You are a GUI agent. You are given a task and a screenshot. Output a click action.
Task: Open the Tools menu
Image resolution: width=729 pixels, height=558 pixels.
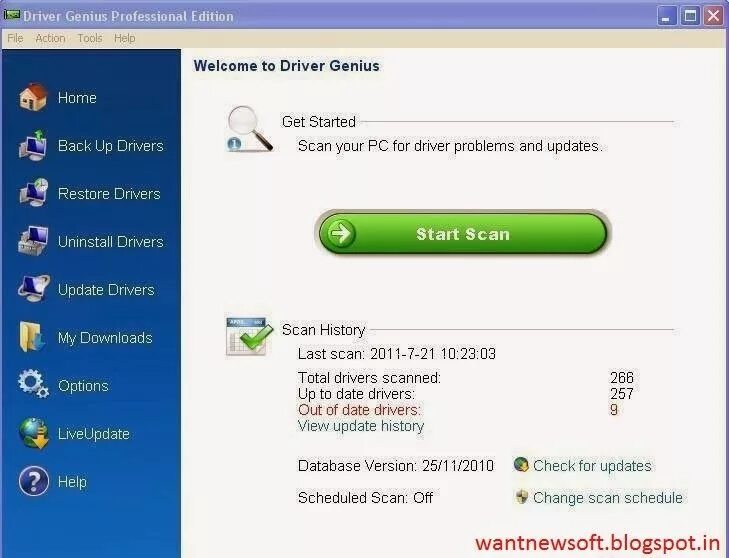[x=90, y=38]
